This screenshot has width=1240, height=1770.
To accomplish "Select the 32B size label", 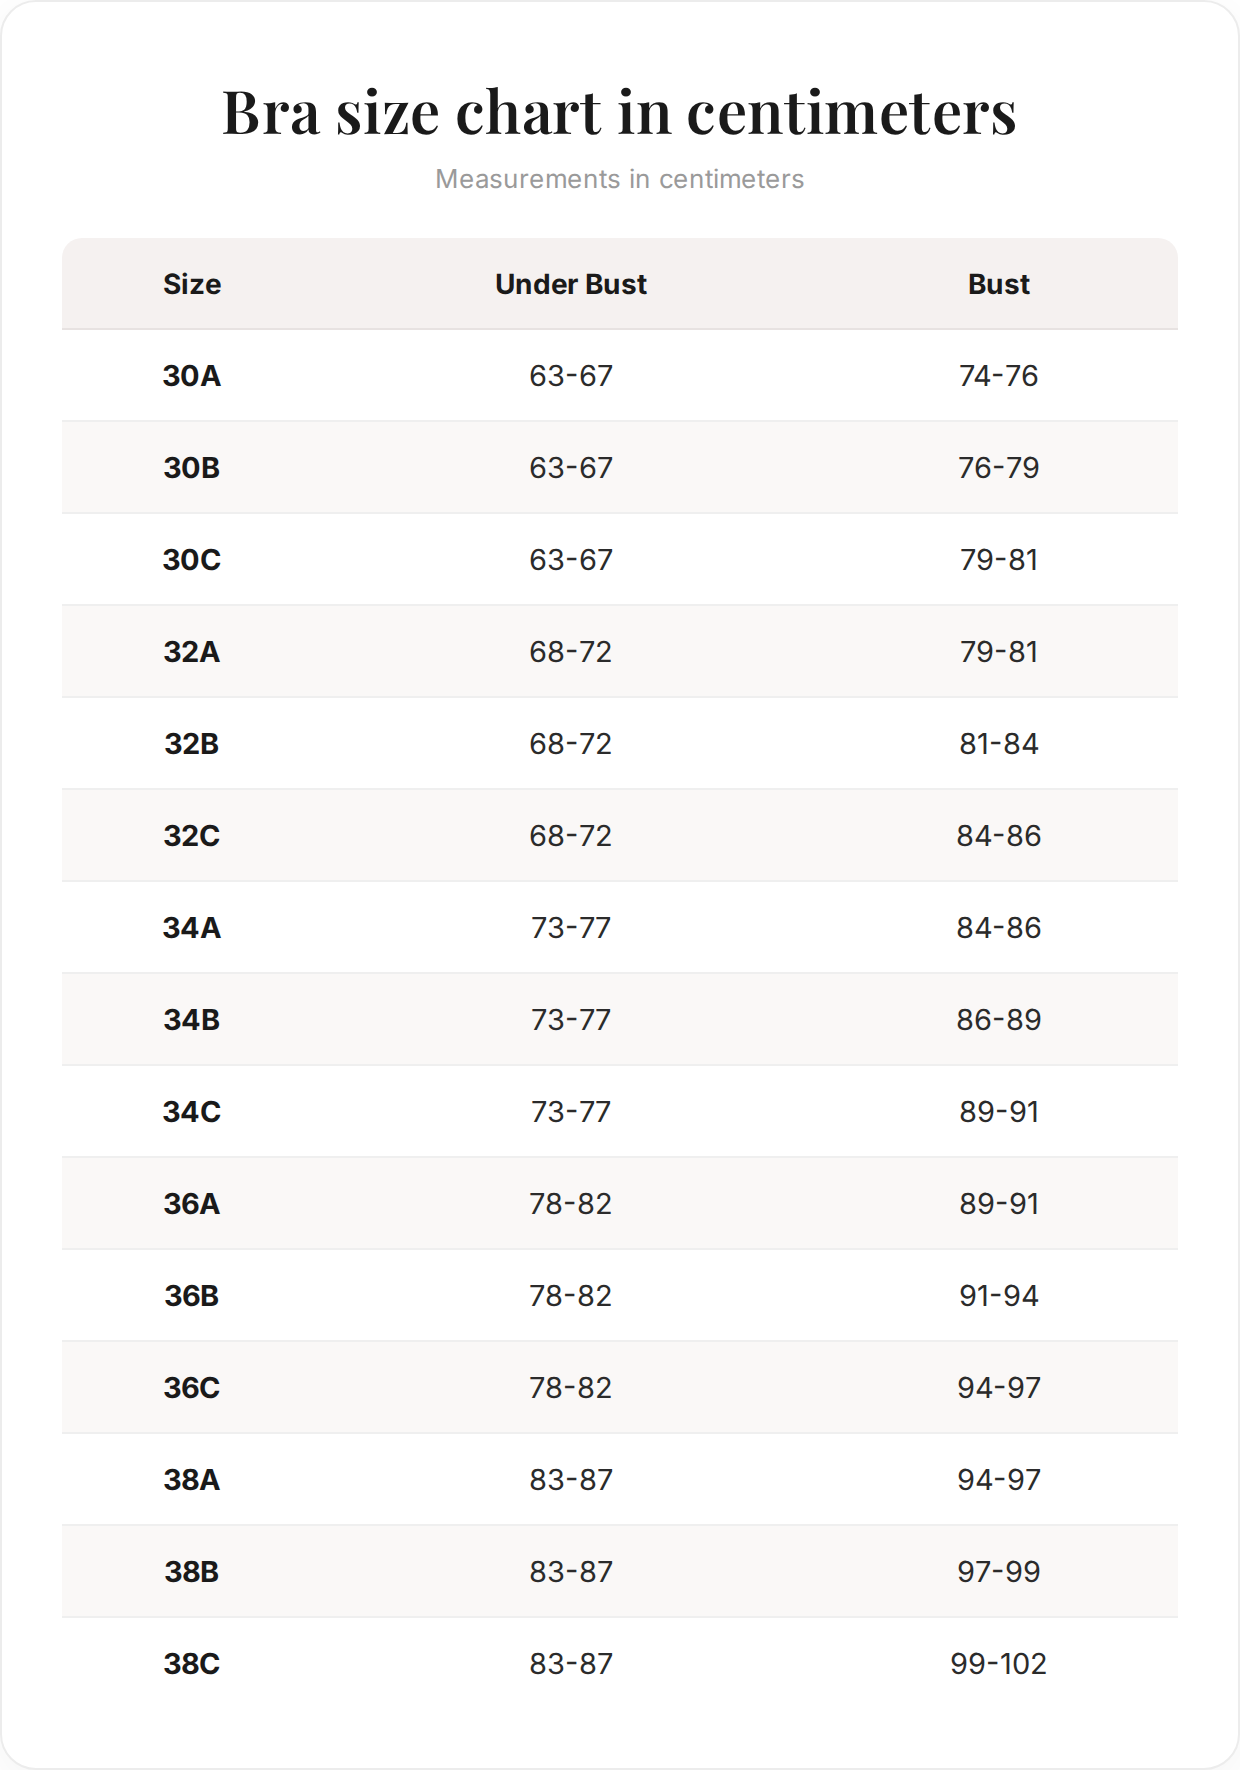I will click(192, 744).
